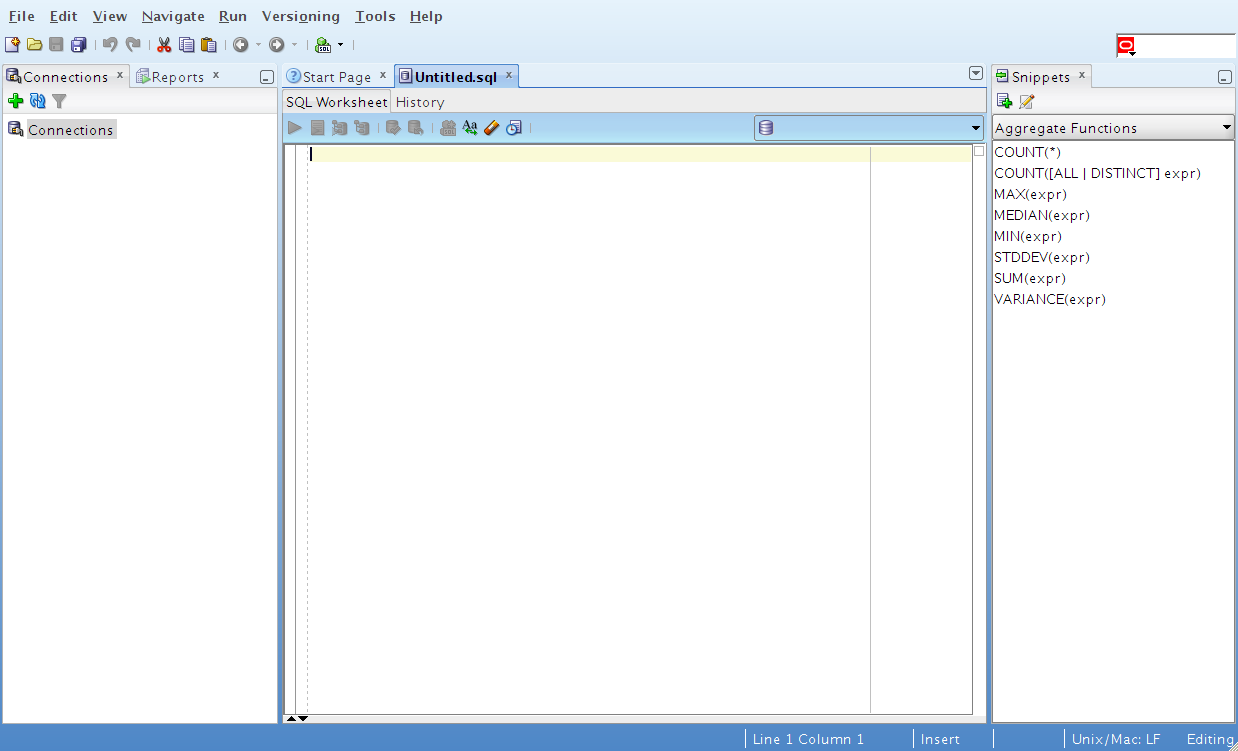Minimize the Snippets panel
The image size is (1238, 751).
coord(1225,77)
